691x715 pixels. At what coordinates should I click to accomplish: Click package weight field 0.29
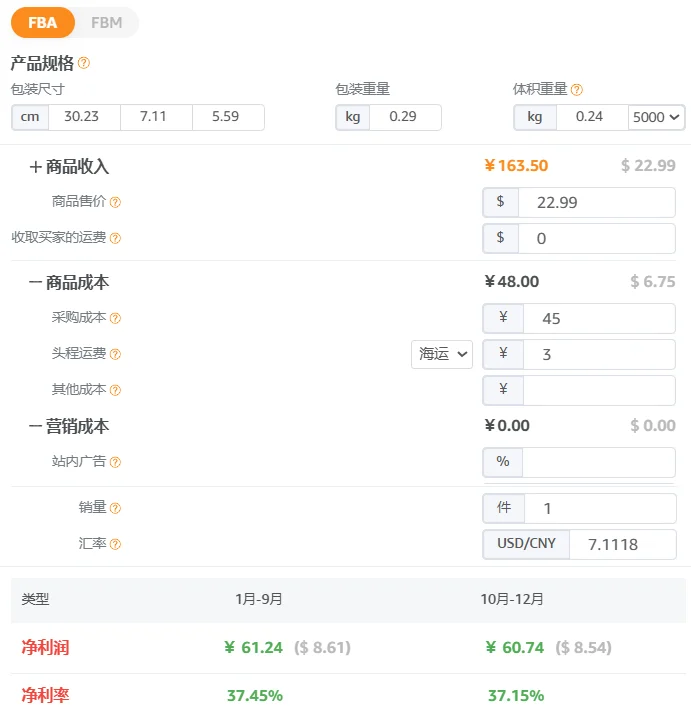tap(405, 117)
